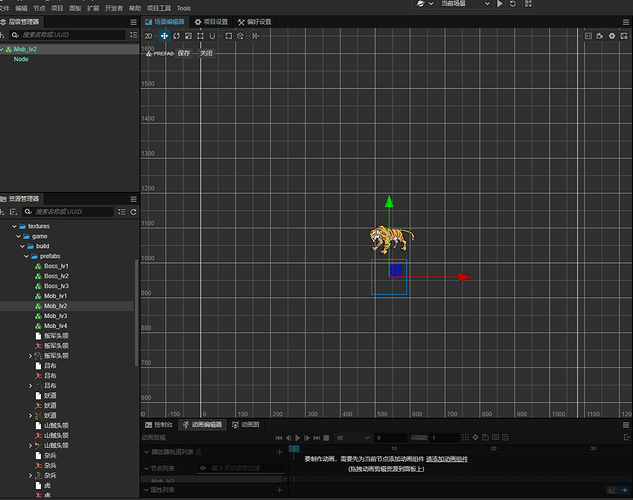Click the 保存 prefab save button
This screenshot has width=633, height=500.
(184, 53)
